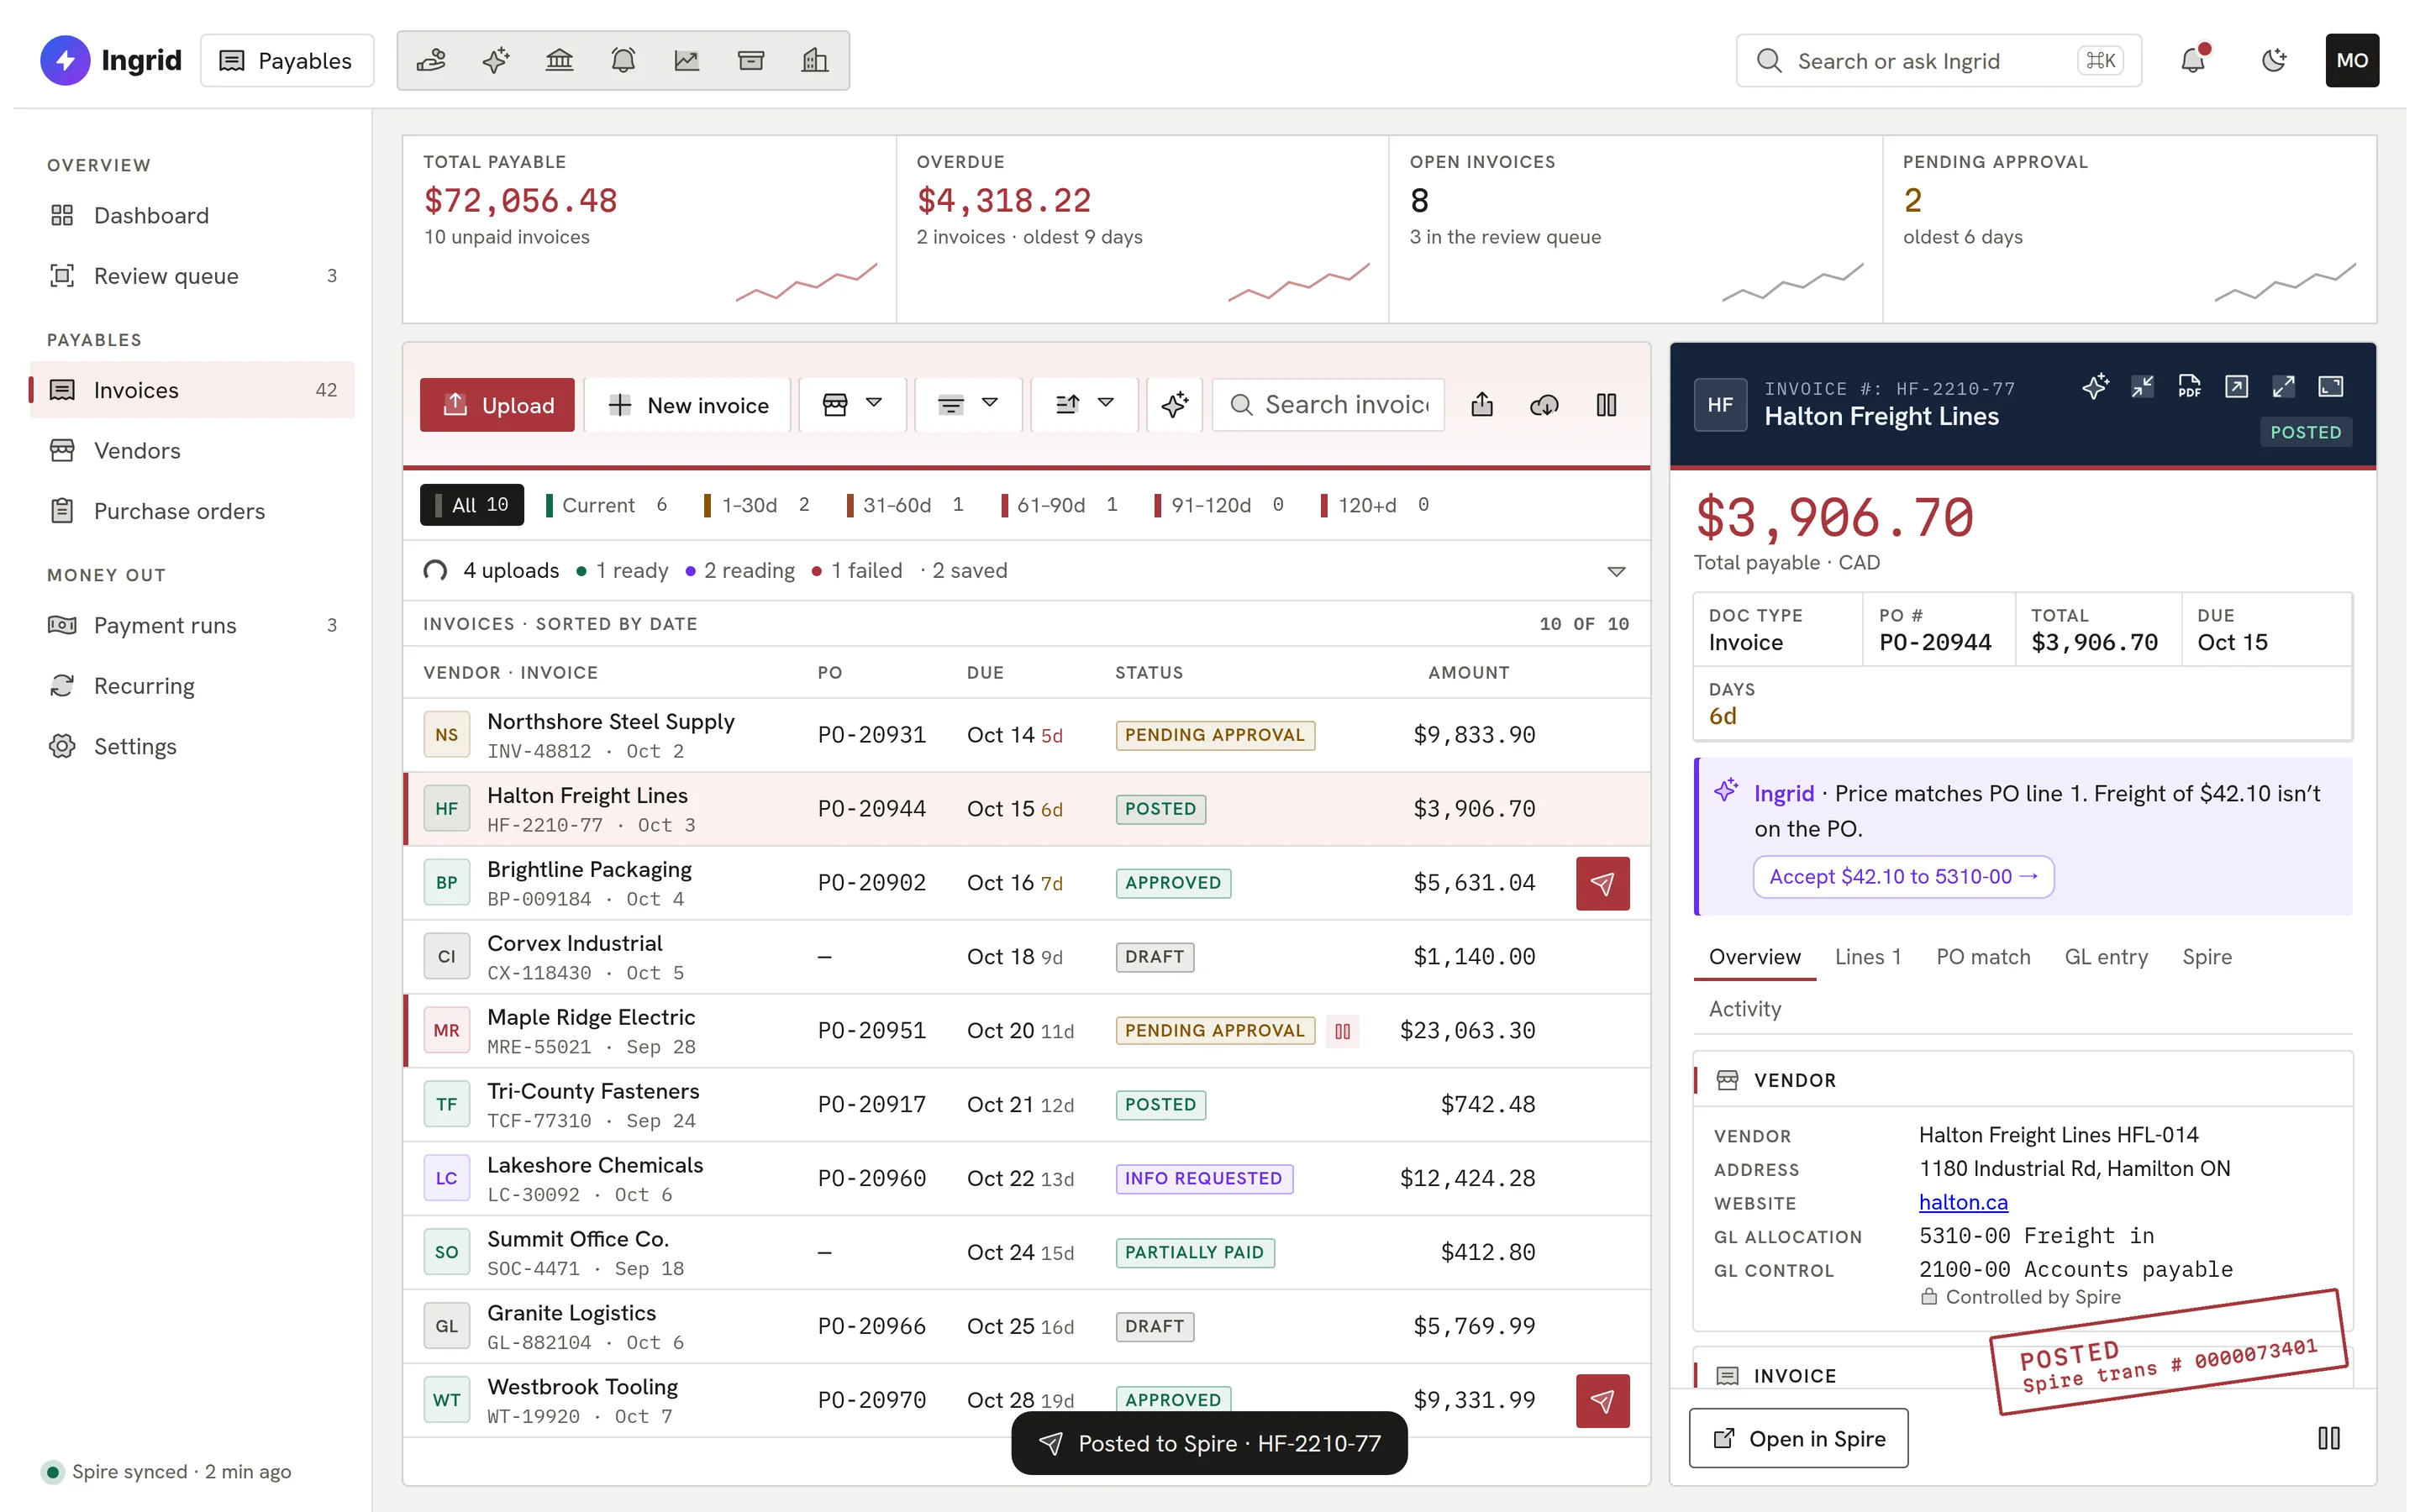Image resolution: width=2420 pixels, height=1512 pixels.
Task: Open the trend chart toolbar icon
Action: (x=687, y=60)
